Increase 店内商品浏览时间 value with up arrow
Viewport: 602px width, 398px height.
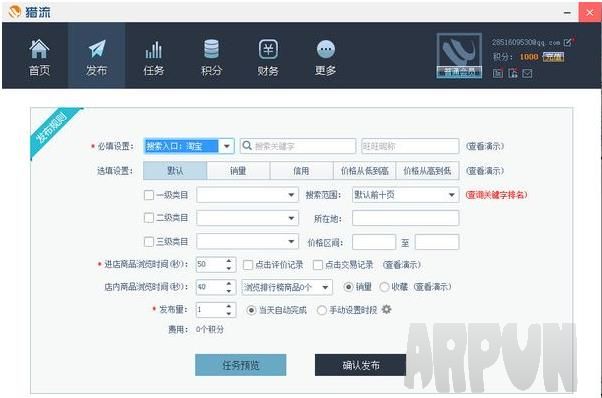pos(229,283)
